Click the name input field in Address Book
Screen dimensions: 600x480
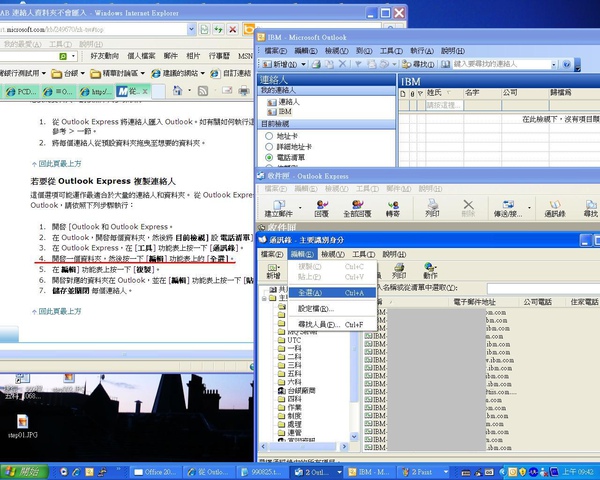(x=543, y=288)
